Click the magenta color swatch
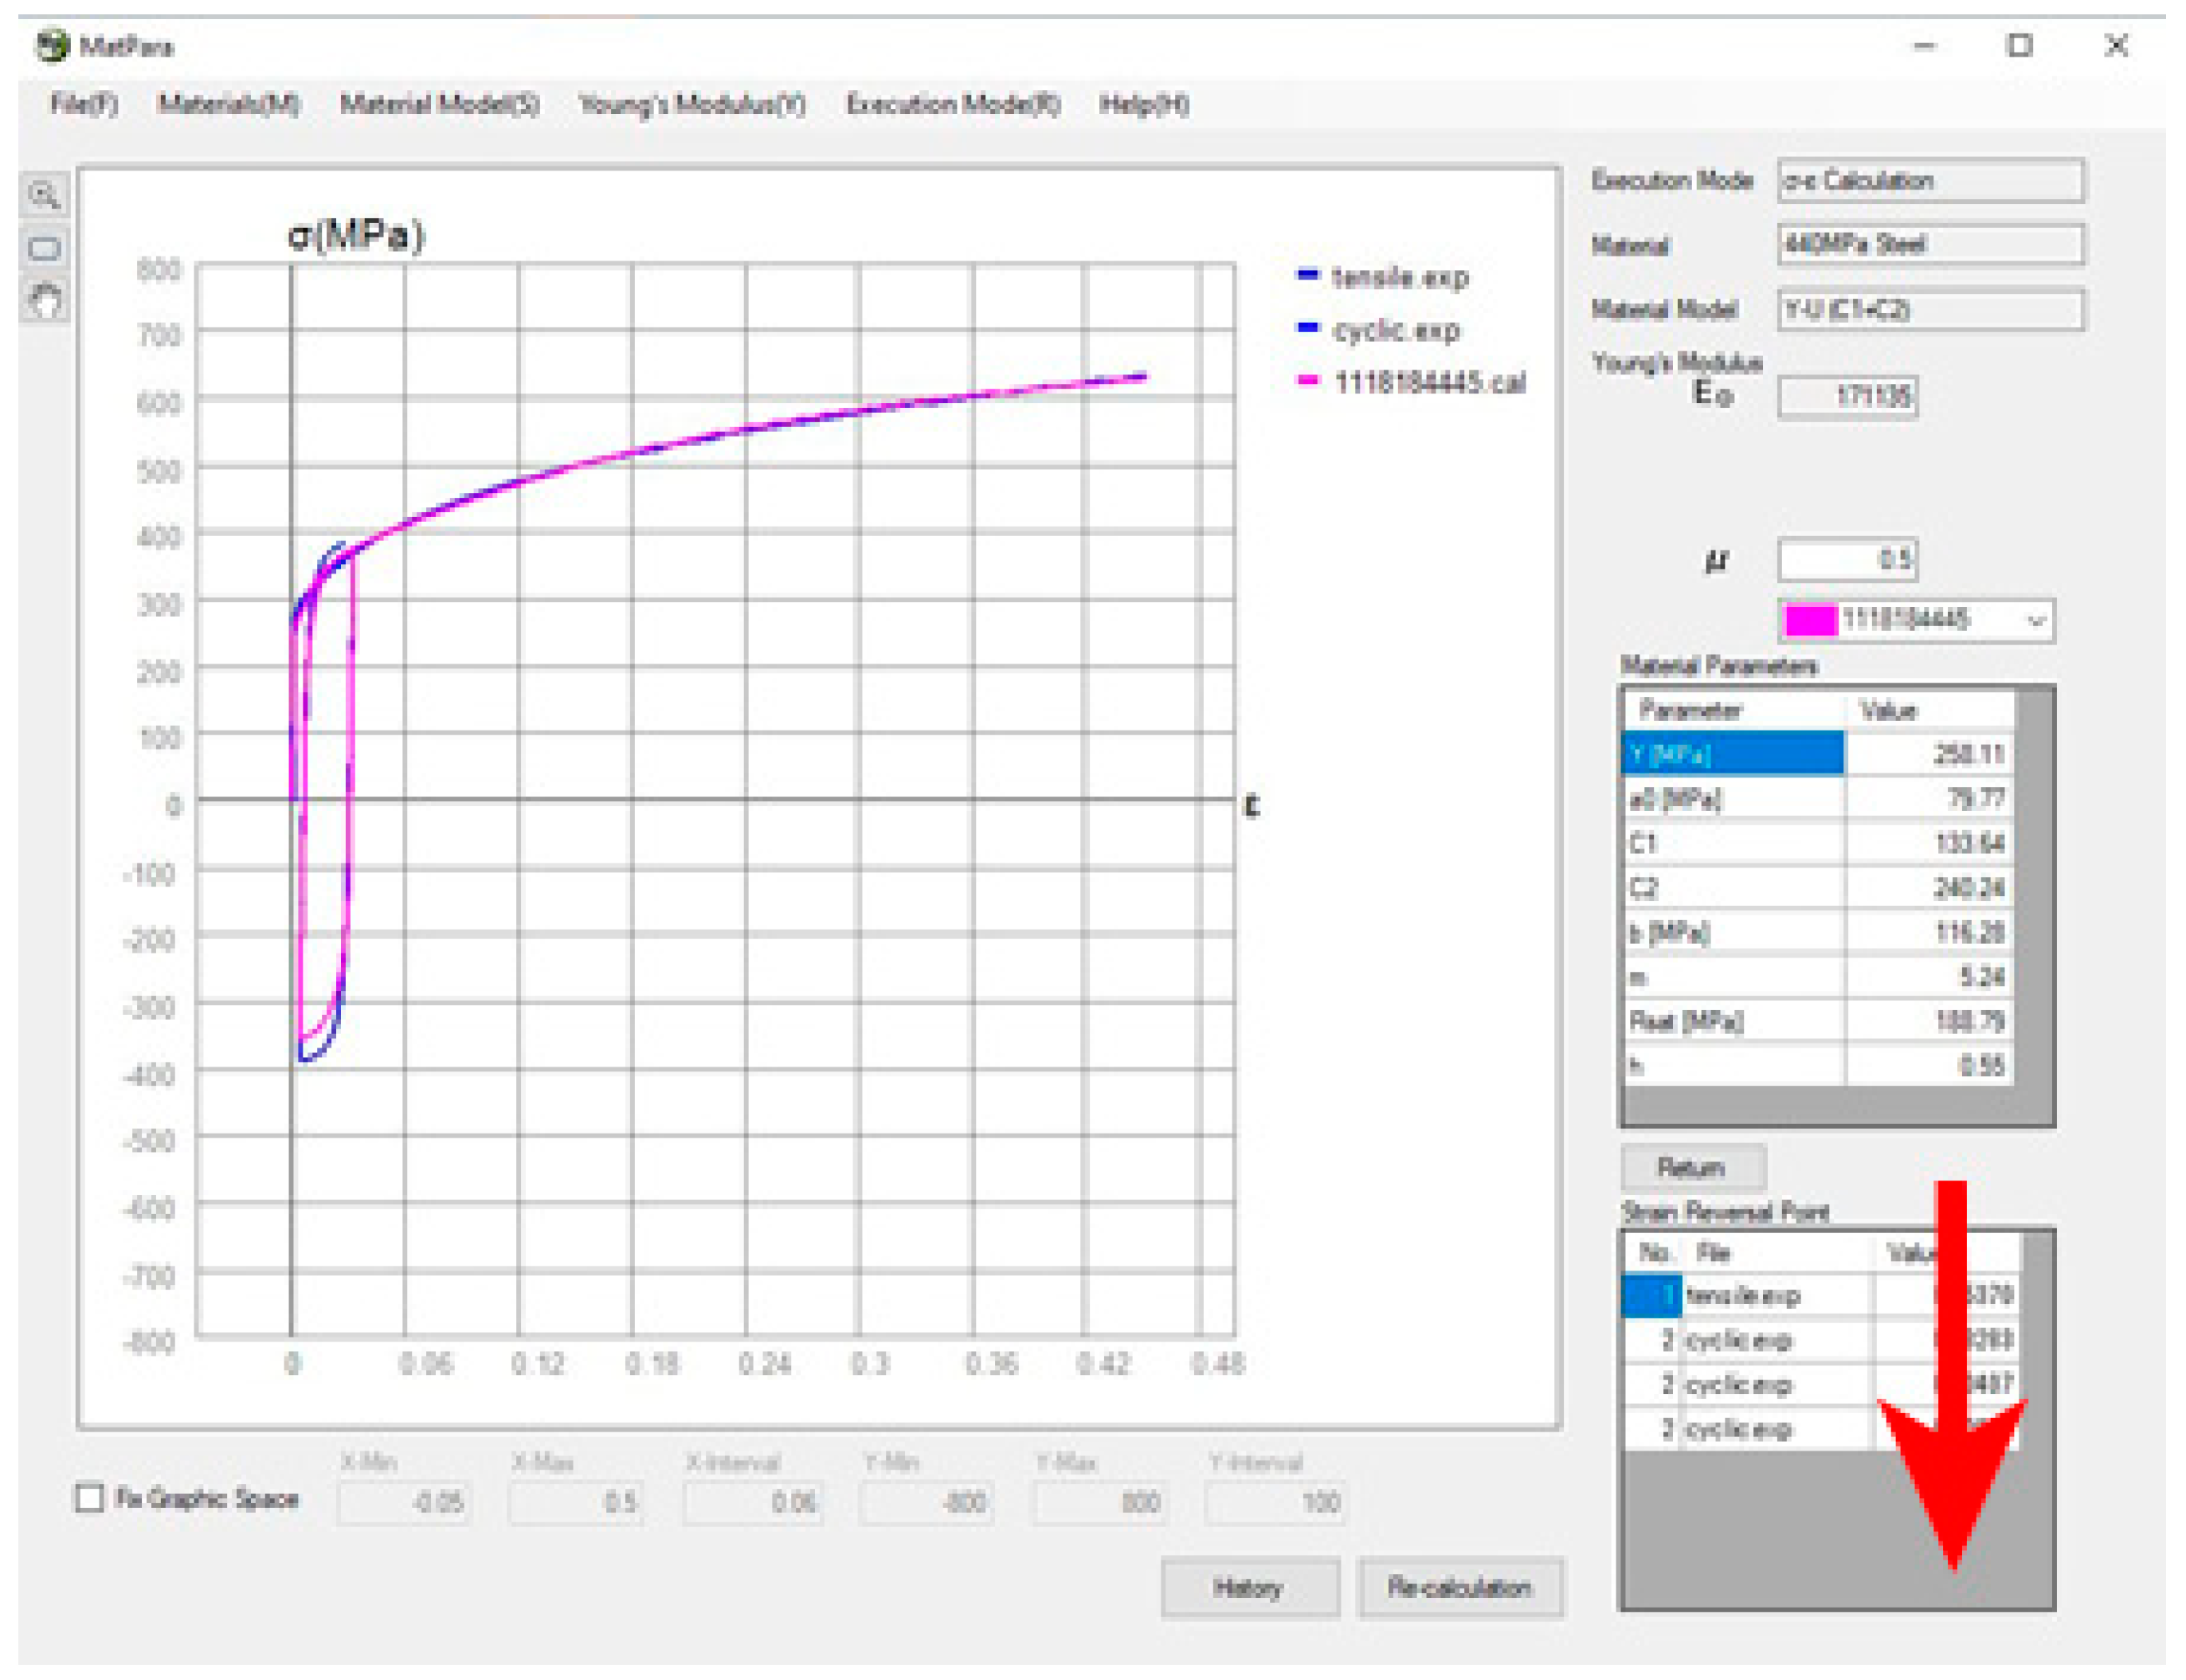2186x1680 pixels. [1810, 621]
